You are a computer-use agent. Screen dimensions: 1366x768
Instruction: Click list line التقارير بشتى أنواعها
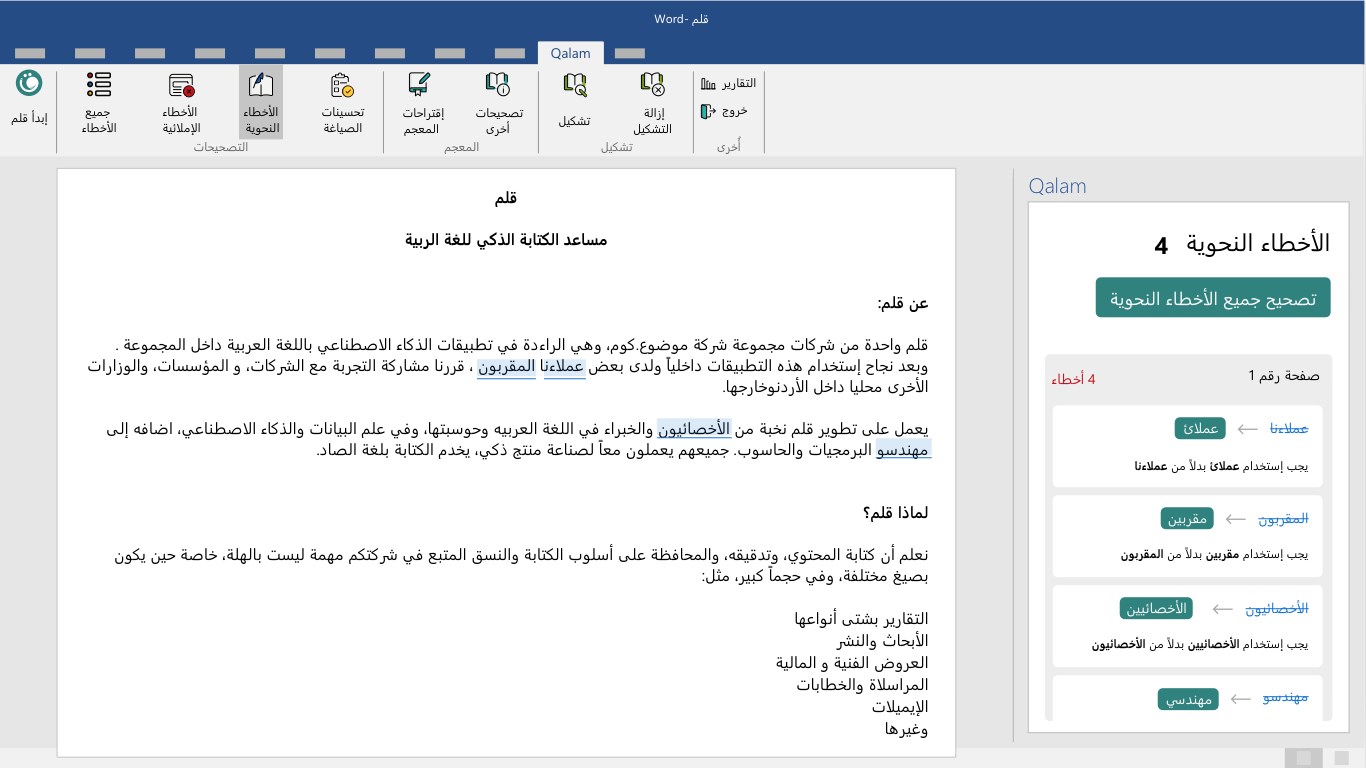click(x=861, y=619)
